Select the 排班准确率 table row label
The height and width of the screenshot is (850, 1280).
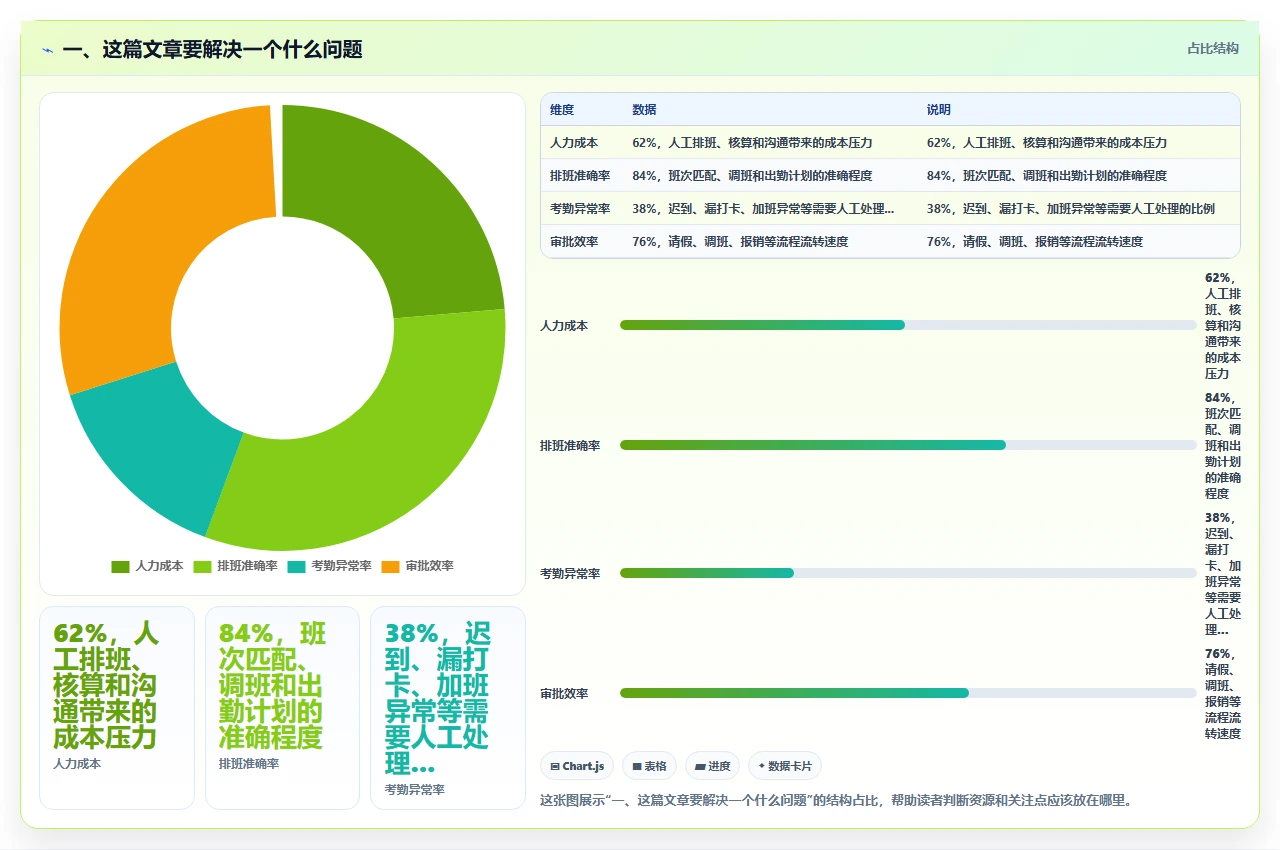580,176
